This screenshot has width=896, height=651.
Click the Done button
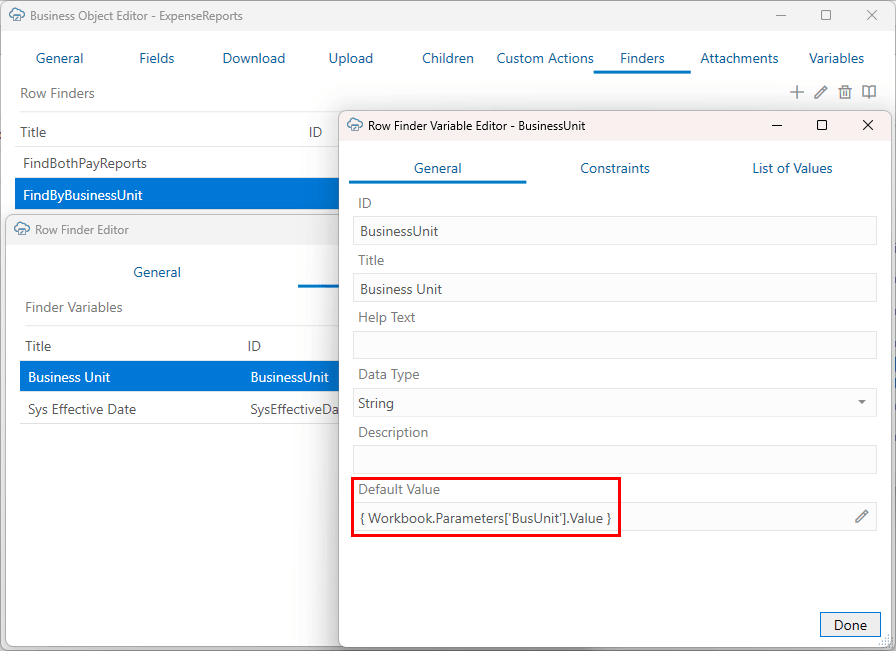pos(850,624)
